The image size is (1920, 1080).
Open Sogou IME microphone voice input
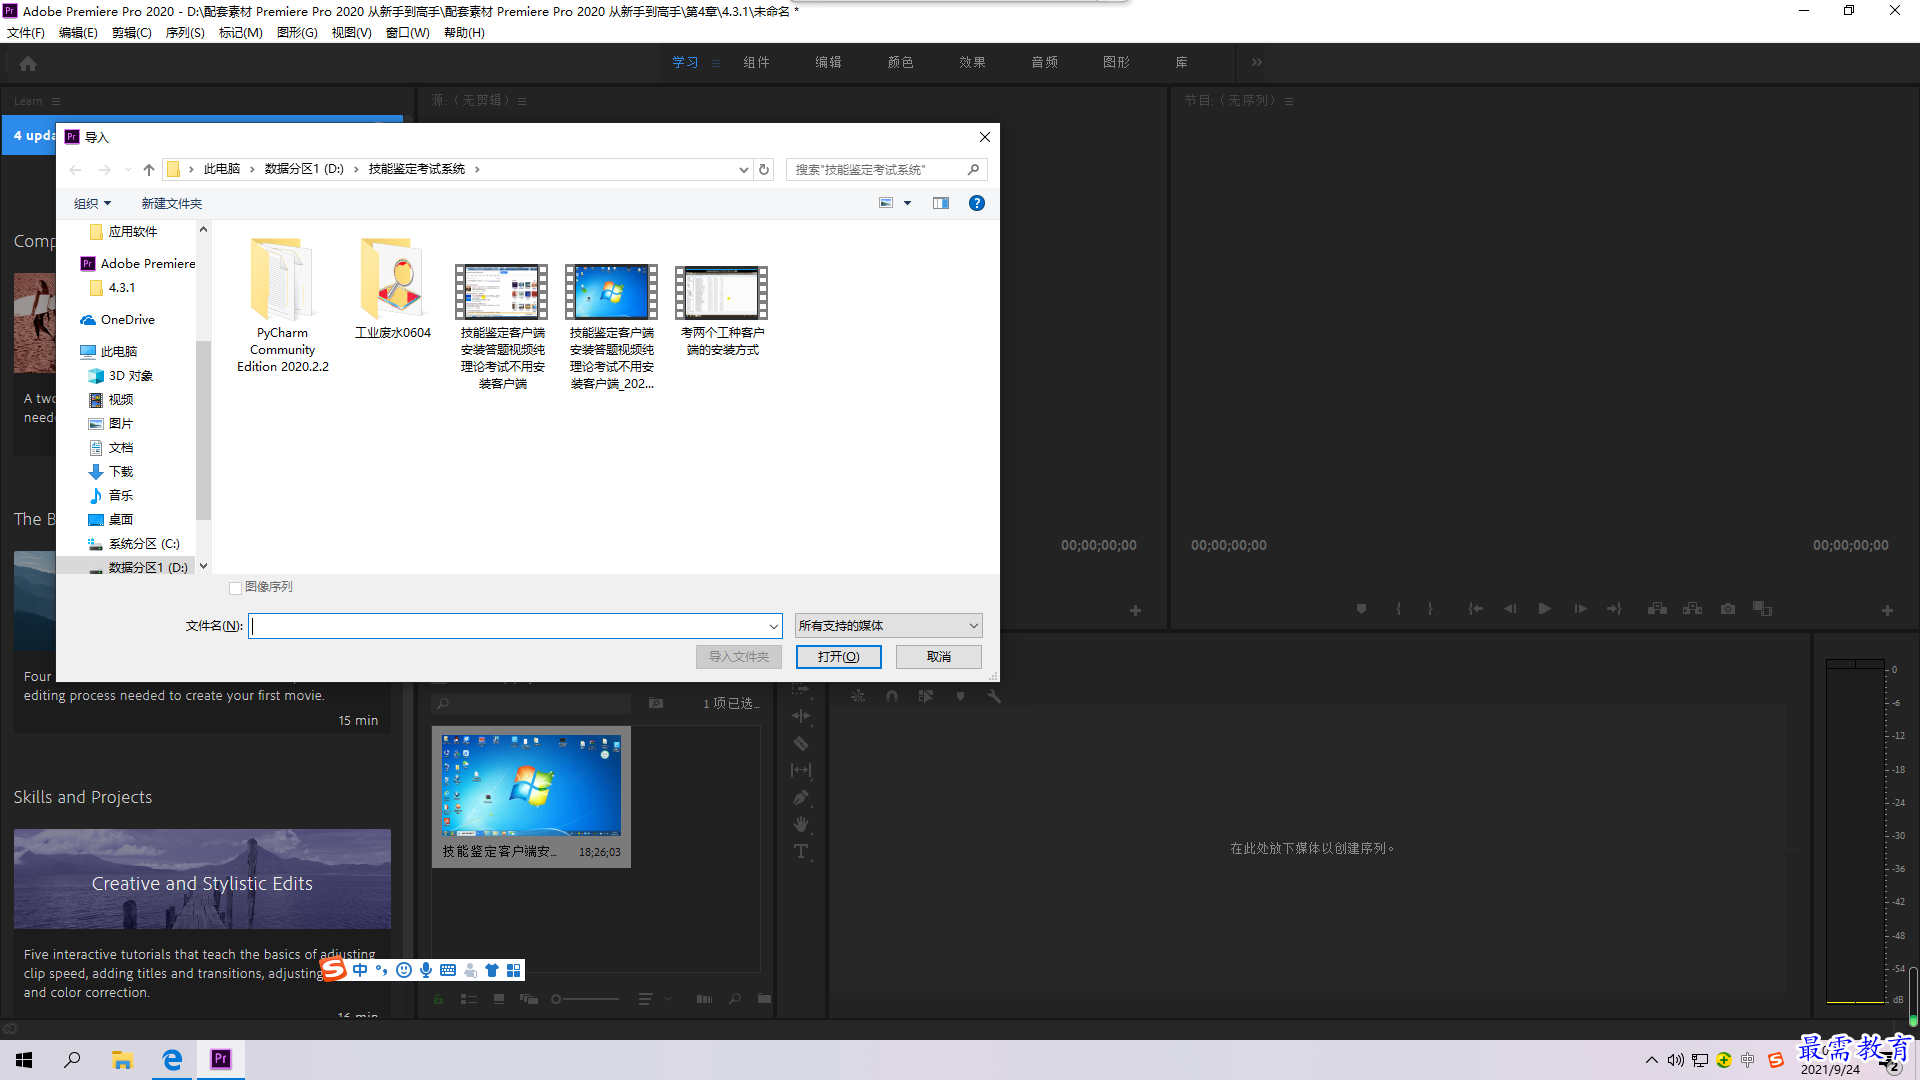click(x=426, y=970)
